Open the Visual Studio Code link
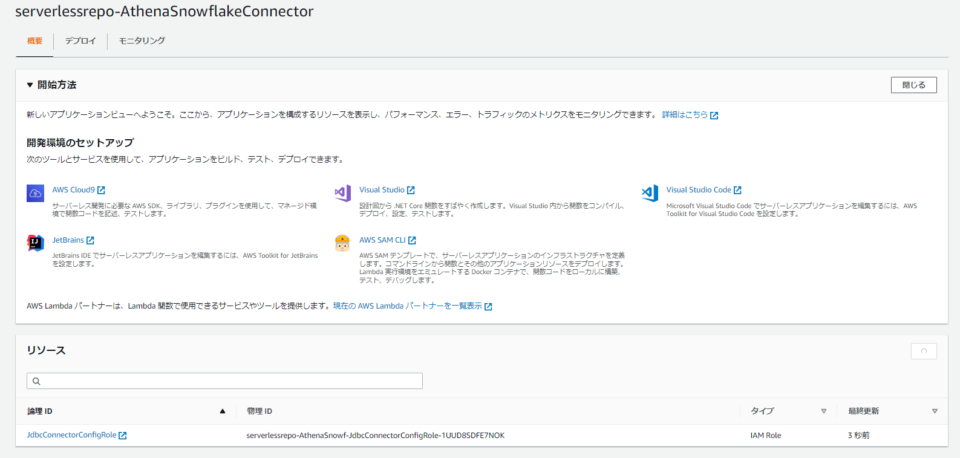The width and height of the screenshot is (960, 458). pyautogui.click(x=699, y=190)
